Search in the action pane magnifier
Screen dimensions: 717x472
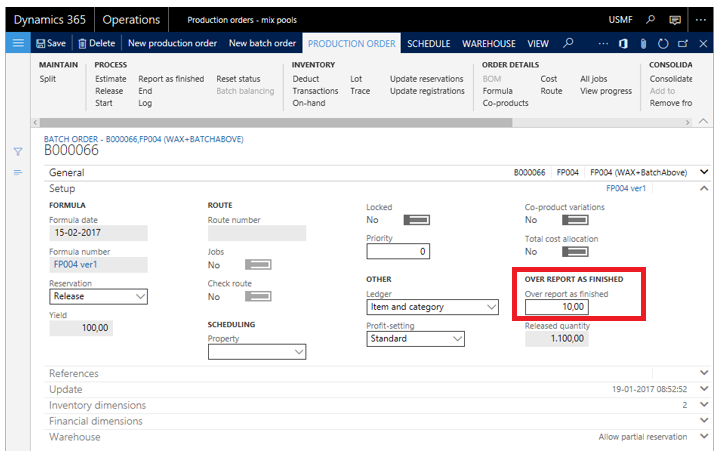(x=568, y=43)
